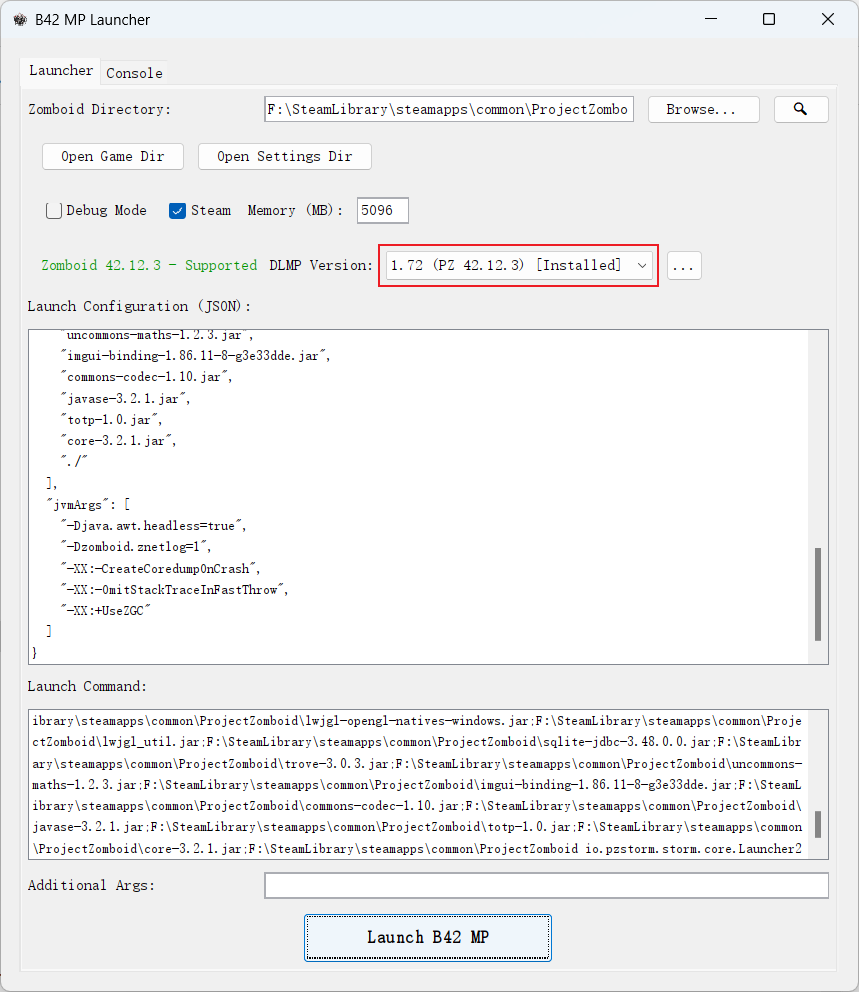Viewport: 859px width, 992px height.
Task: Enable the Debug Mode checkbox
Action: [54, 211]
